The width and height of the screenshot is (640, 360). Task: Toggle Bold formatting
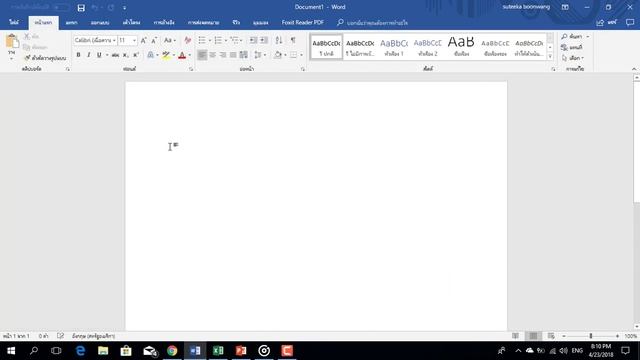point(78,55)
